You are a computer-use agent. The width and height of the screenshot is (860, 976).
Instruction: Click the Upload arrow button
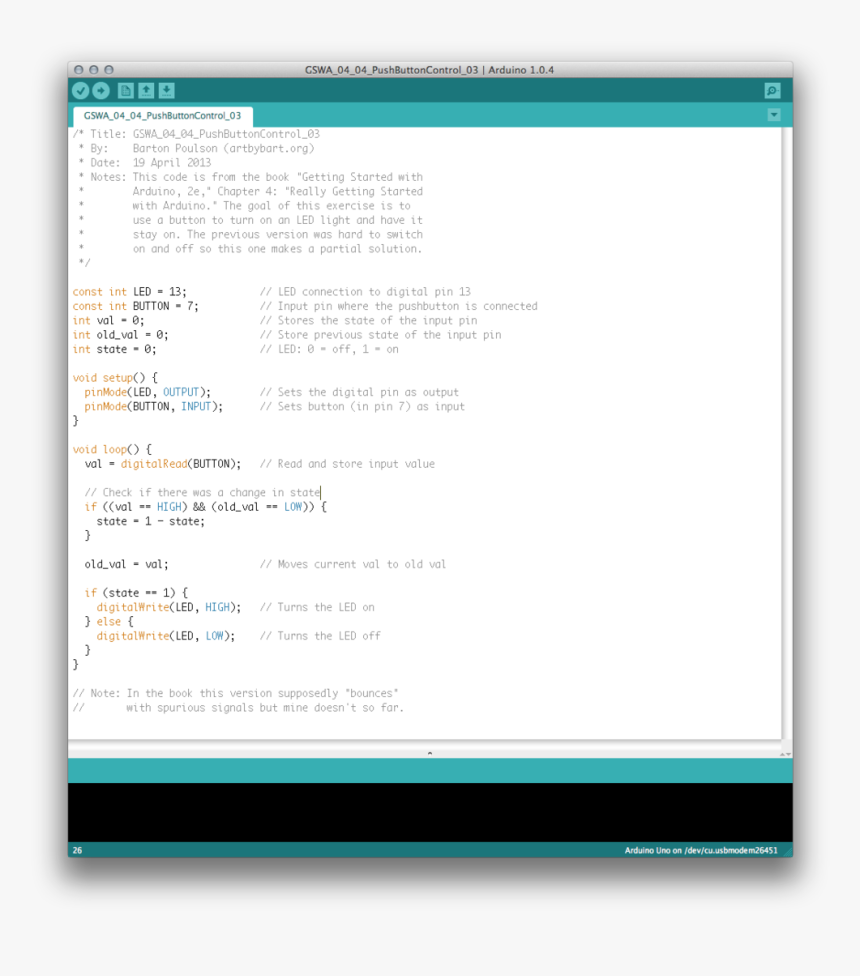(x=101, y=91)
